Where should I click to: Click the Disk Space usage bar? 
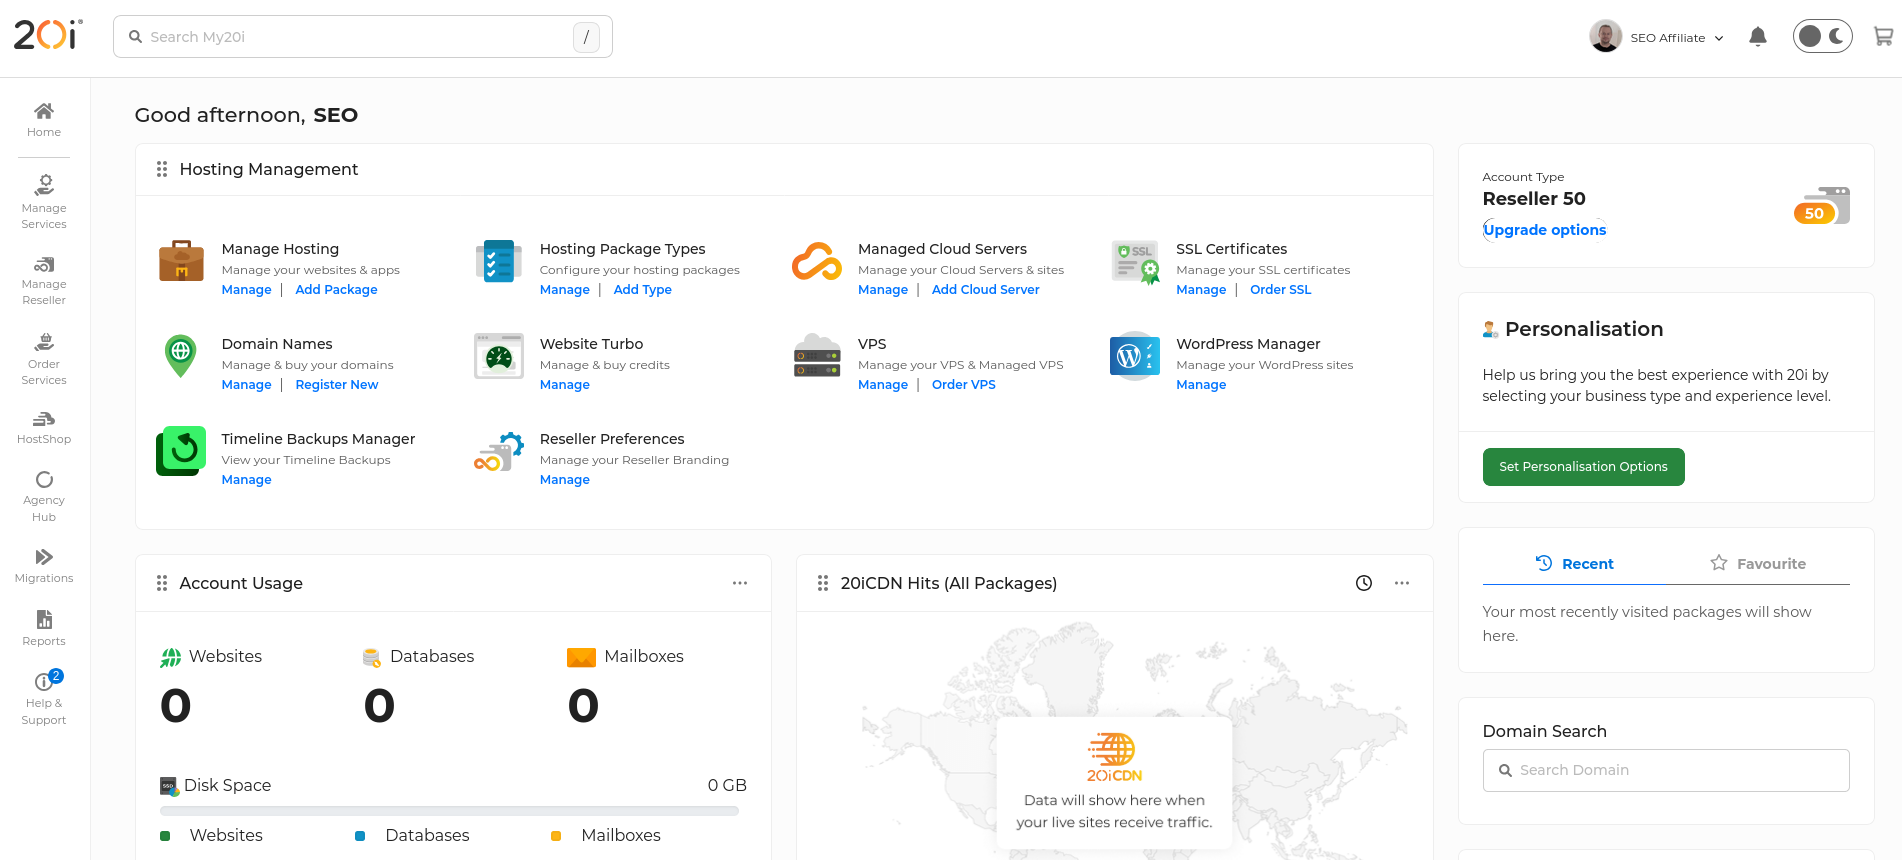449,811
